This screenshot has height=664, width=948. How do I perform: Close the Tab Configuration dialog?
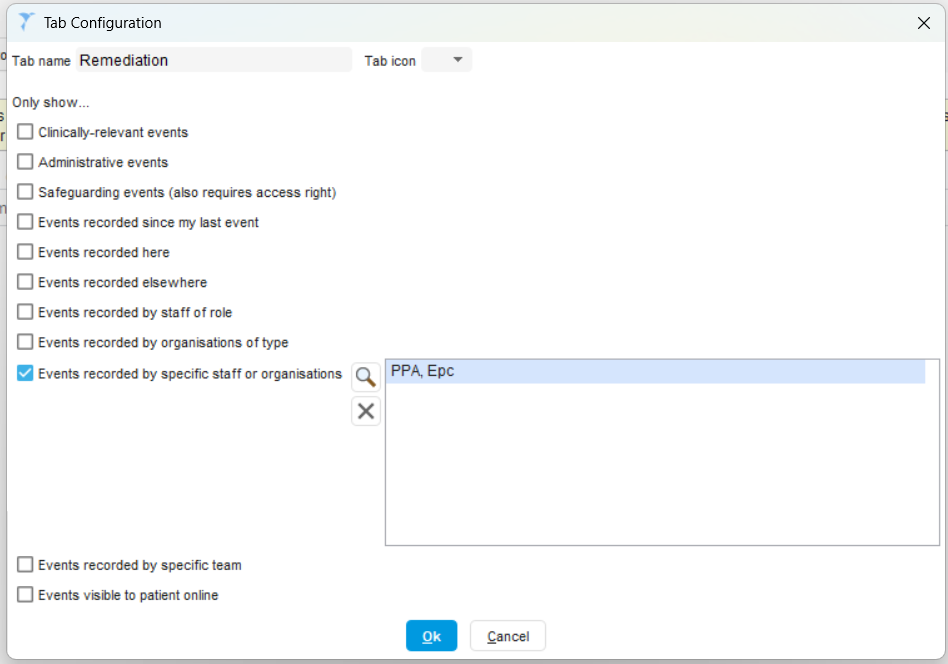click(x=923, y=23)
